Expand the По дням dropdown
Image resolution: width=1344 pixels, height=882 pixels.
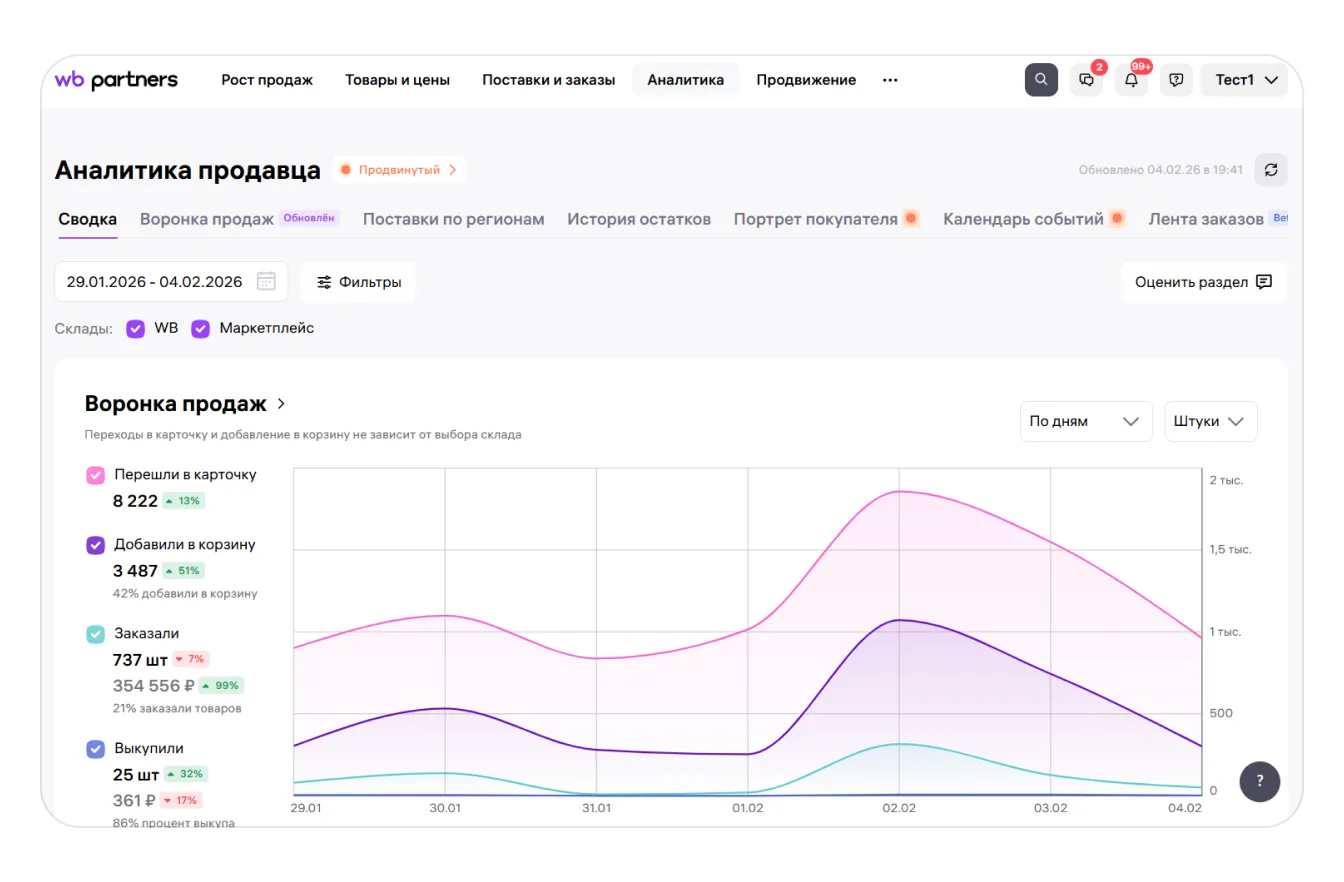[x=1084, y=421]
